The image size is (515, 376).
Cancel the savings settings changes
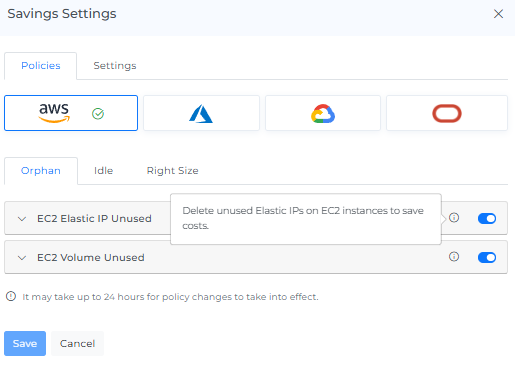point(77,343)
